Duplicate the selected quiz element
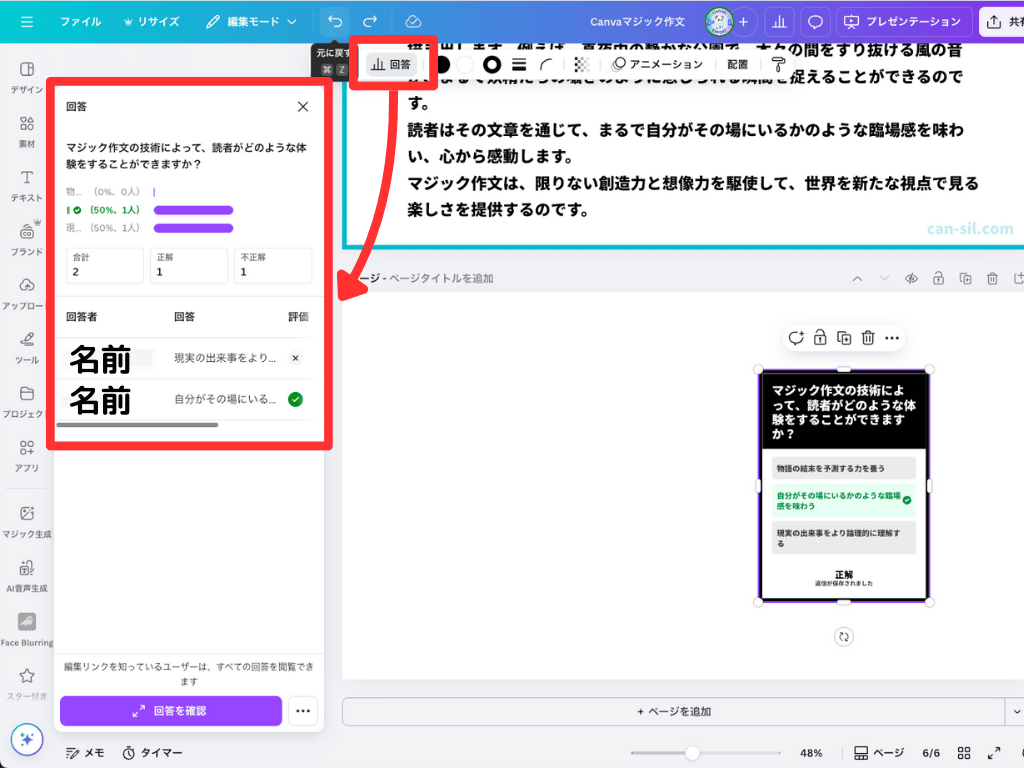 [x=844, y=338]
